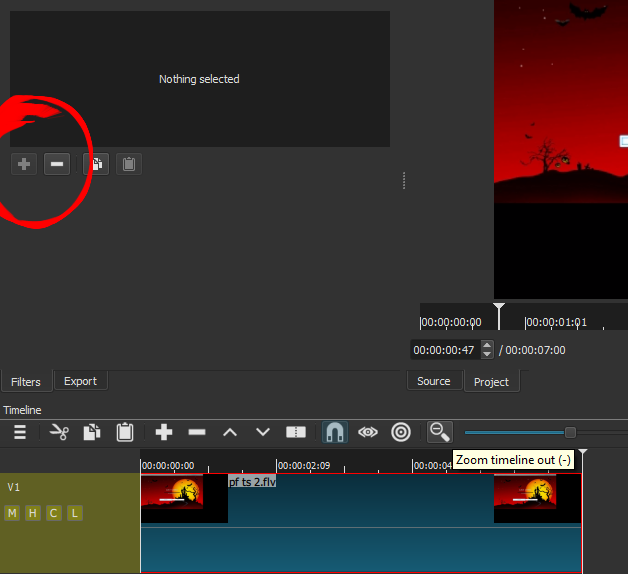Switch to the Source tab
This screenshot has width=628, height=574.
pos(434,381)
